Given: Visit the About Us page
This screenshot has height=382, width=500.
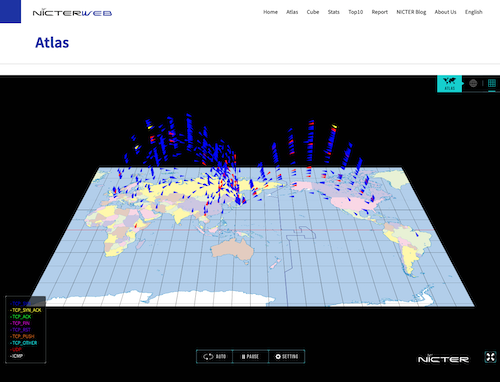Looking at the screenshot, I should tap(445, 12).
